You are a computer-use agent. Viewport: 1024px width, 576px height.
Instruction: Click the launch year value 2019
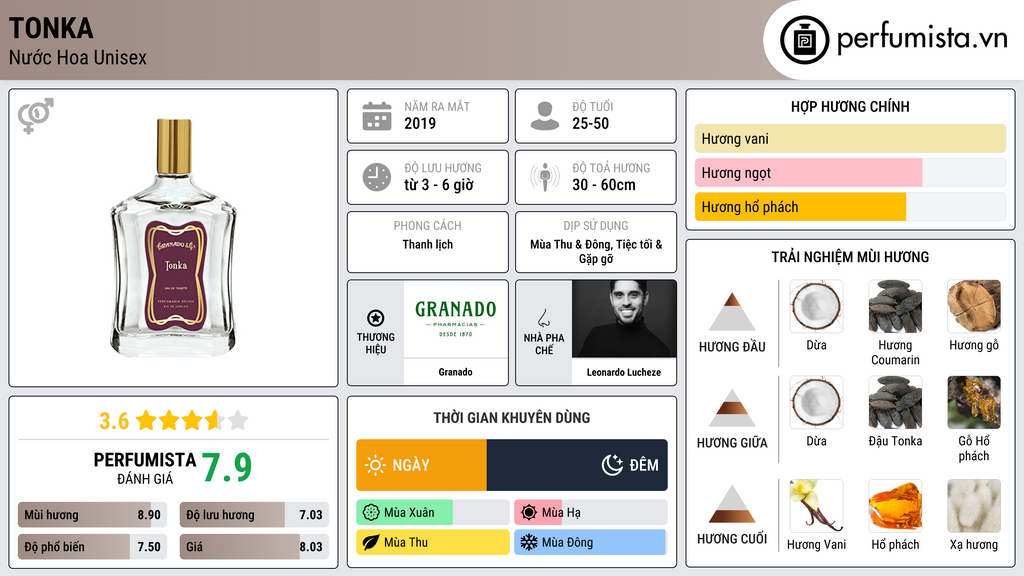[x=420, y=123]
